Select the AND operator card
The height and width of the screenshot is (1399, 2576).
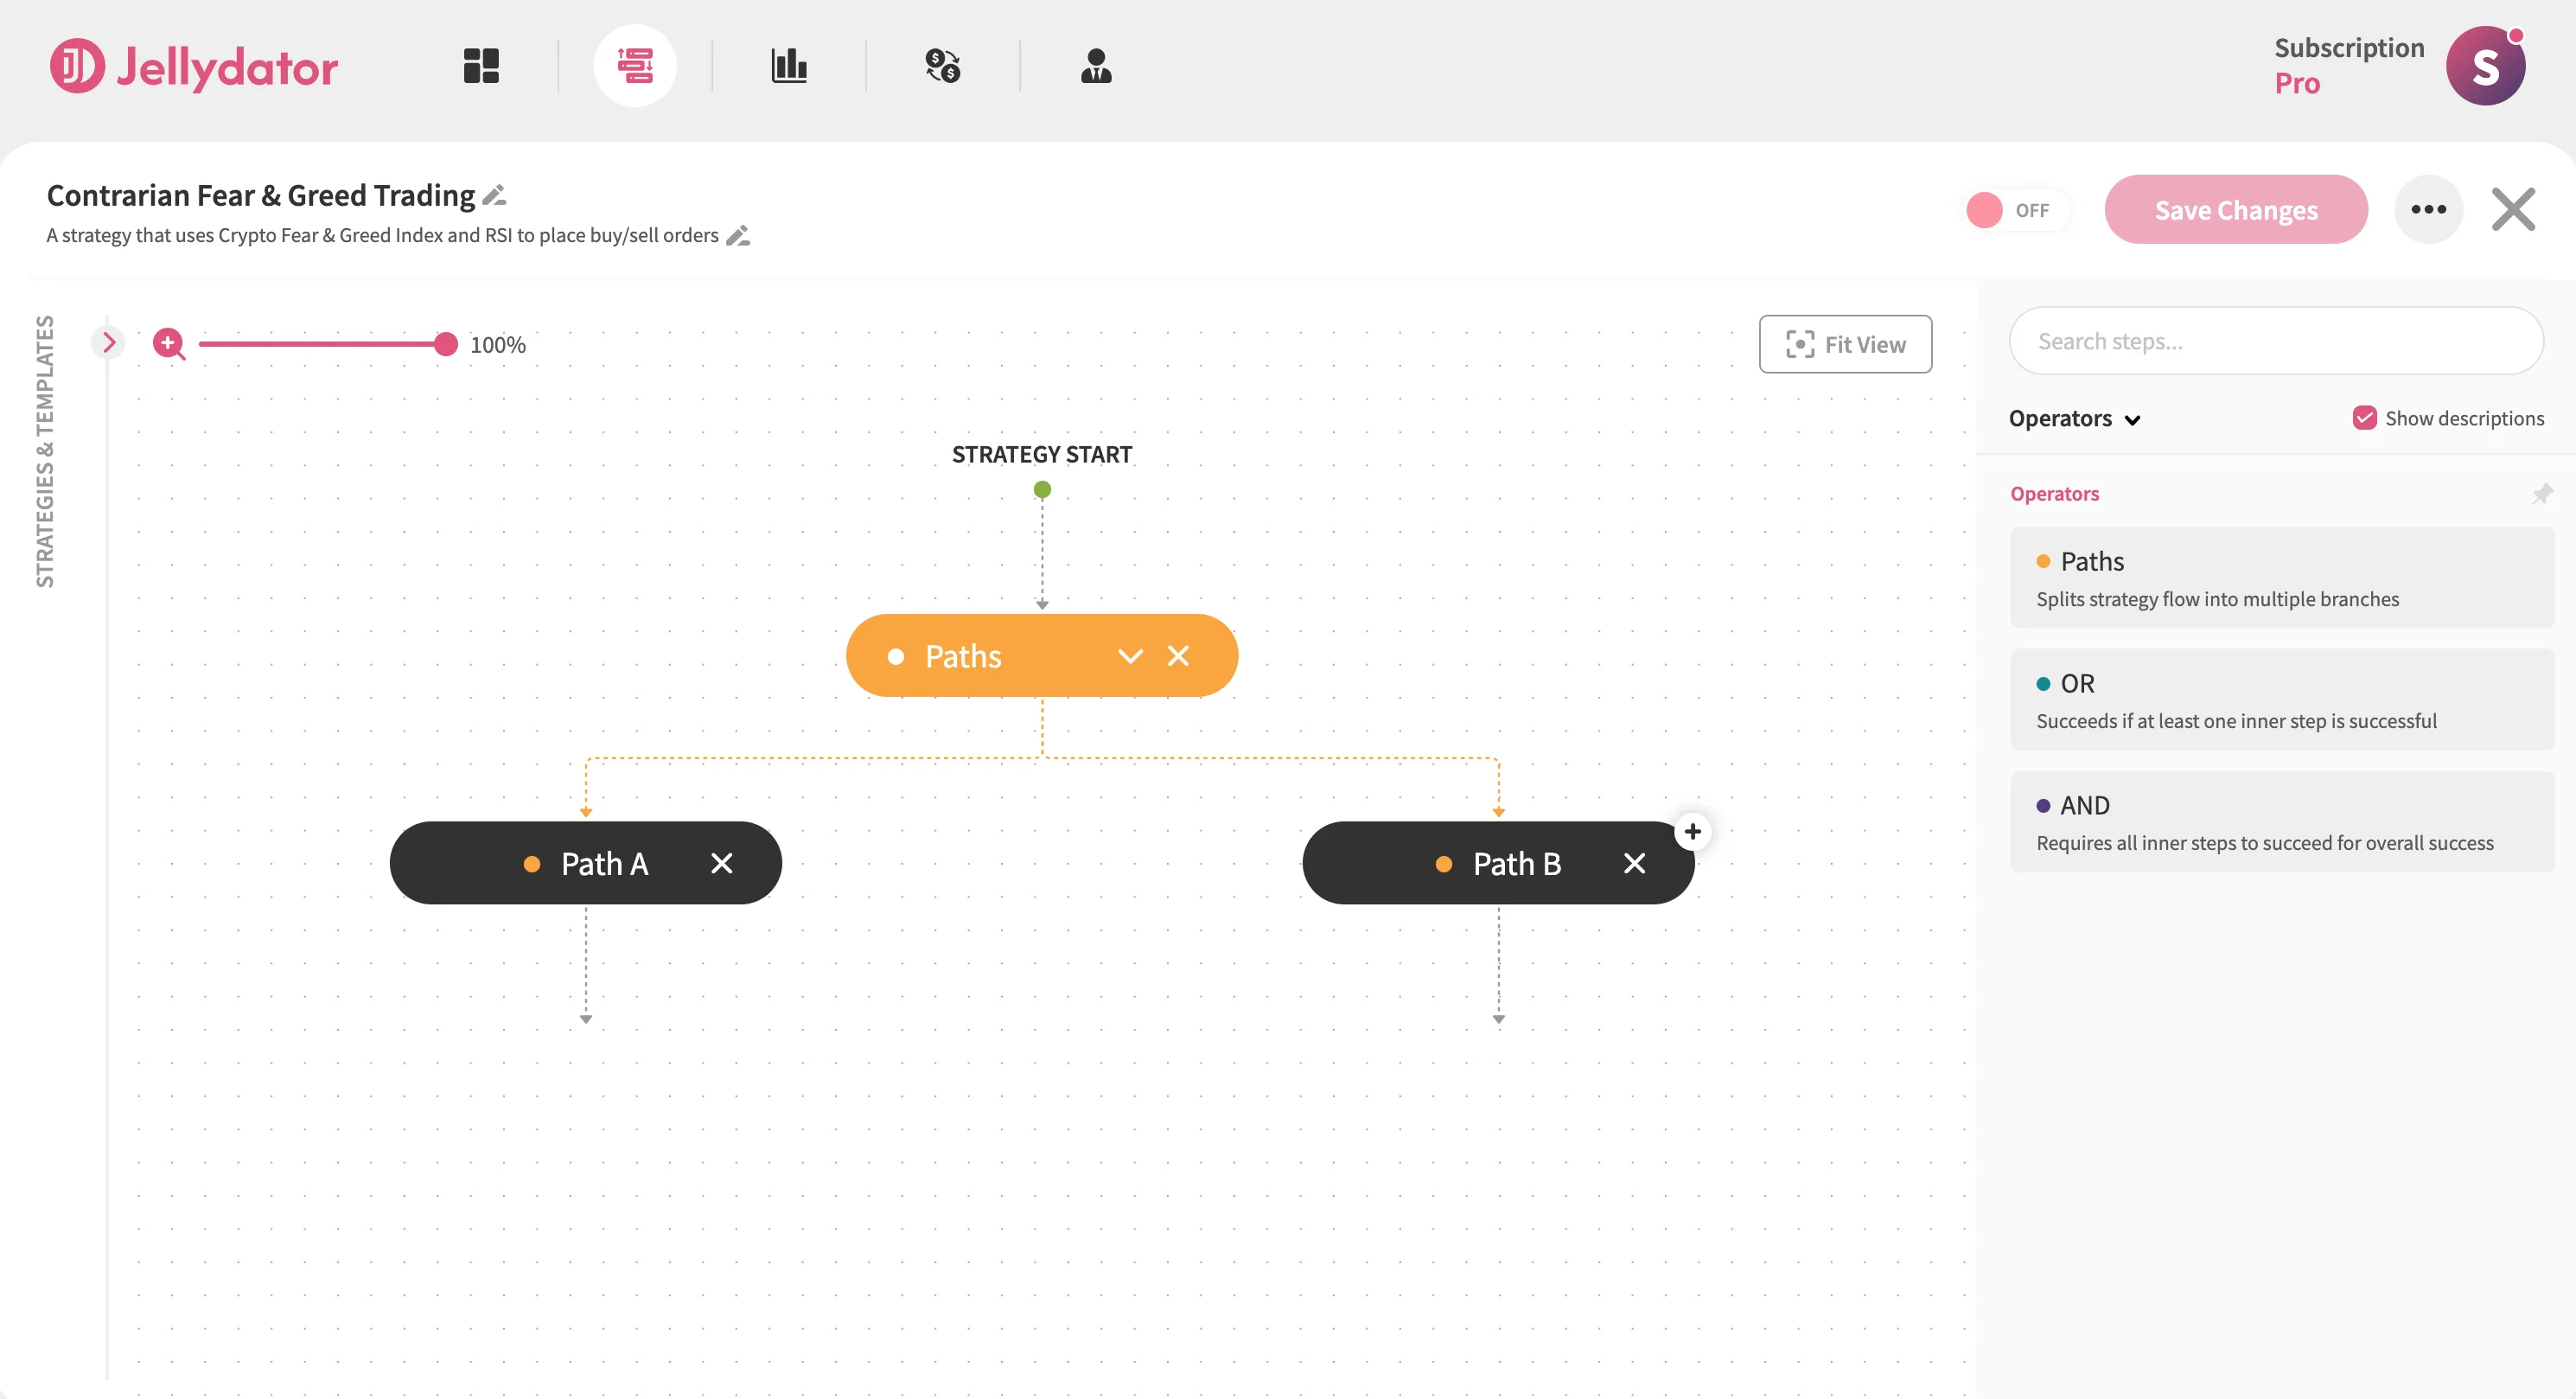2282,822
